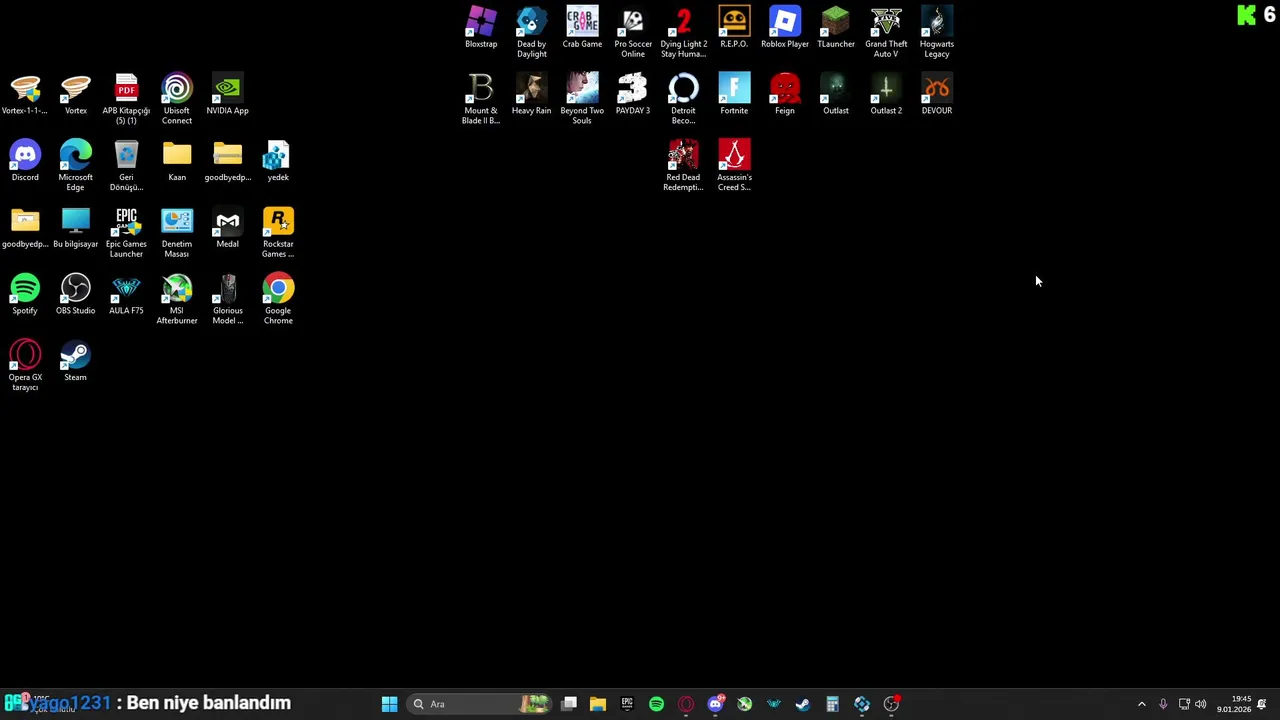This screenshot has height=720, width=1280.
Task: Open Roblox Player shortcut
Action: click(785, 28)
